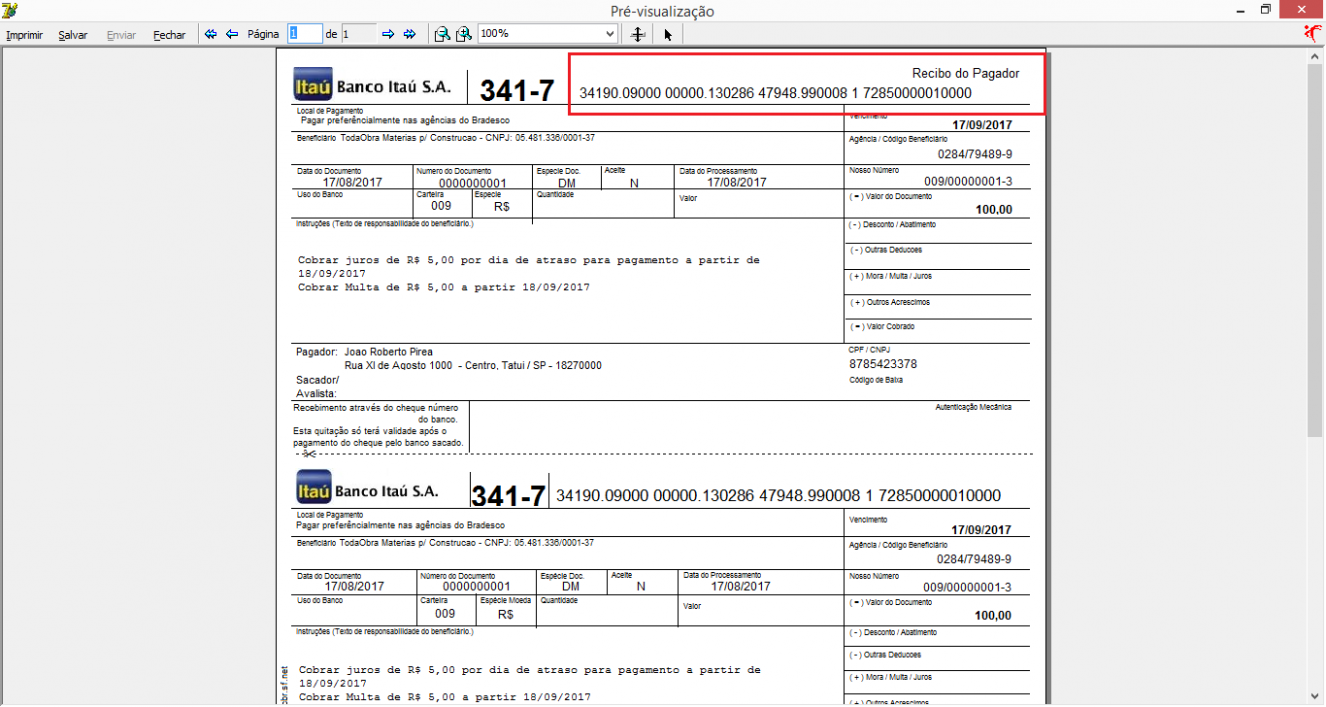Zoom out with magnifier minus icon
1326x707 pixels.
442,34
